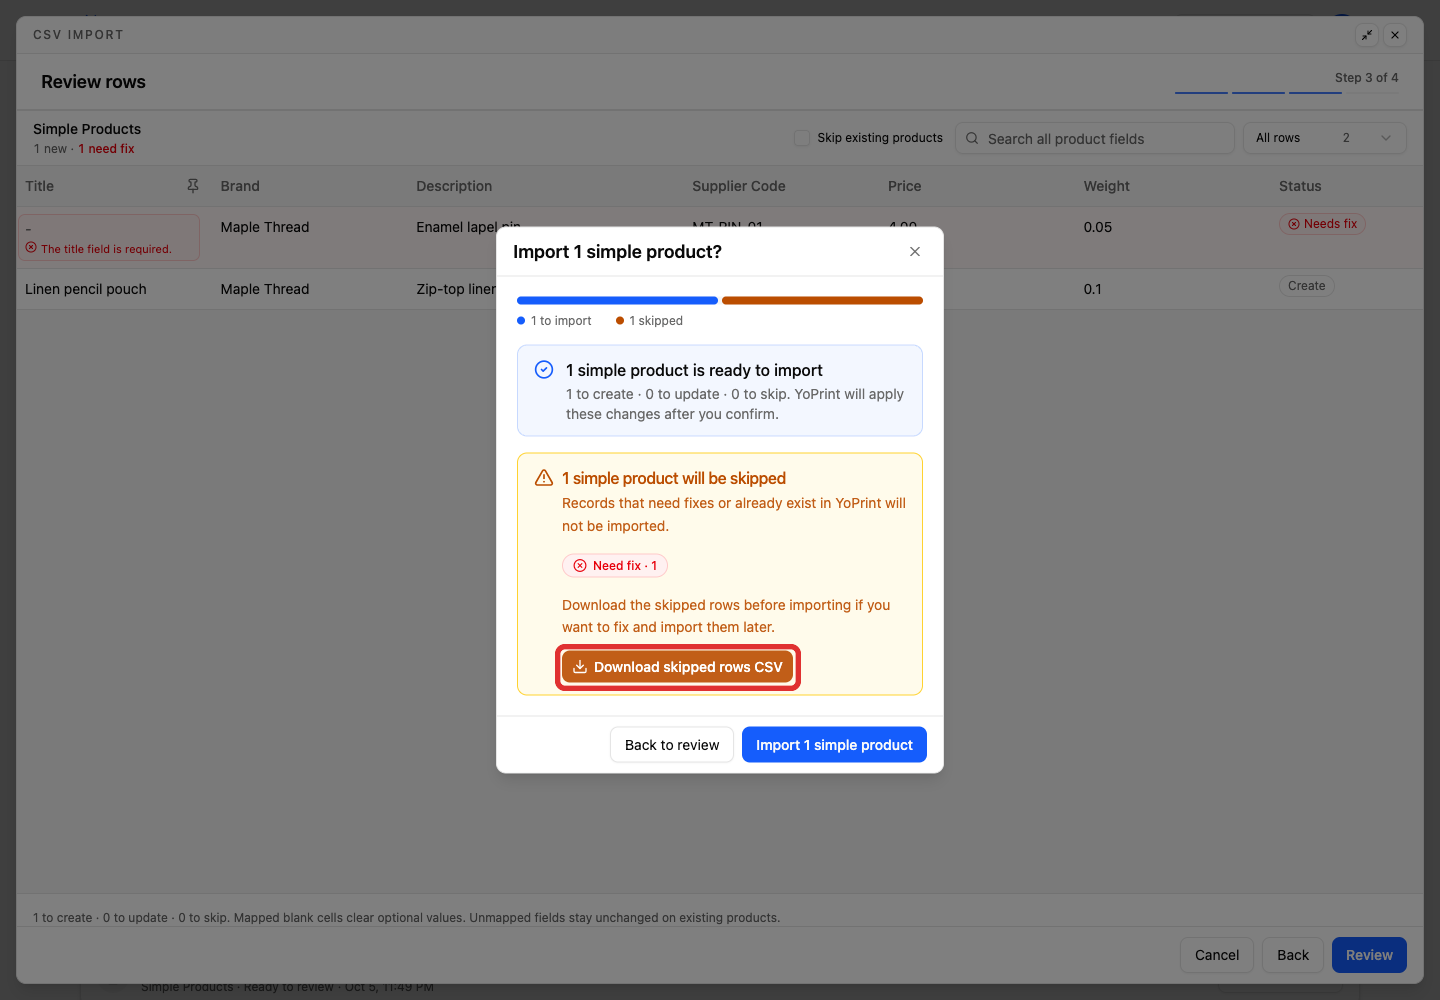Open the All rows filter dropdown
1440x1000 pixels.
click(1324, 138)
